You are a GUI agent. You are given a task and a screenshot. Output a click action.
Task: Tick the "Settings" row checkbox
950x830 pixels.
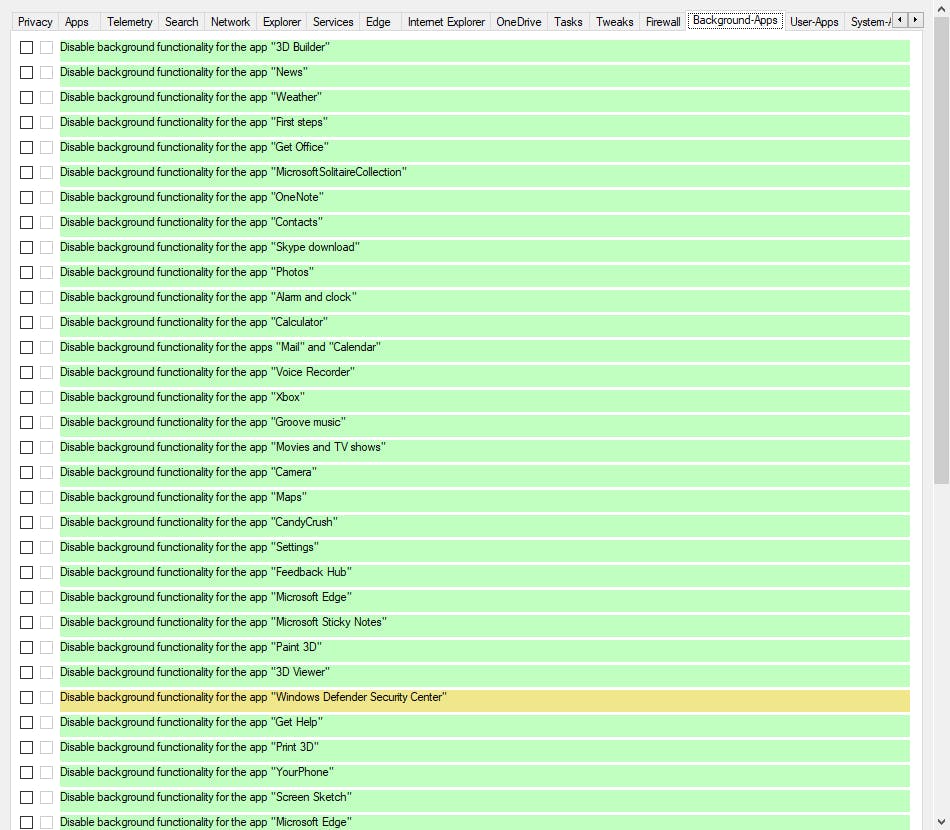pos(26,548)
